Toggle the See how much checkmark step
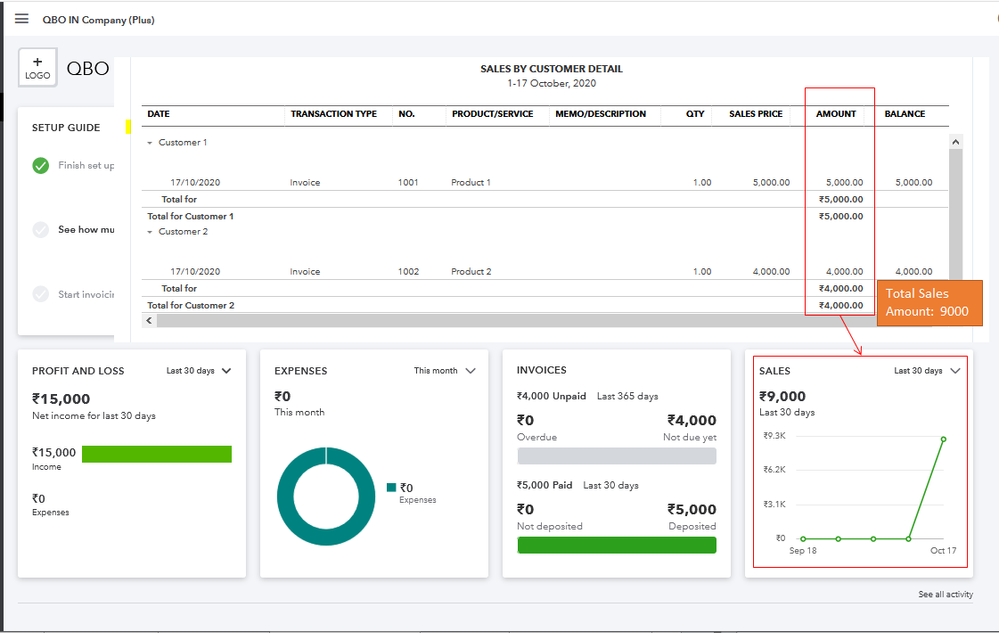The image size is (999, 633). pos(41,230)
